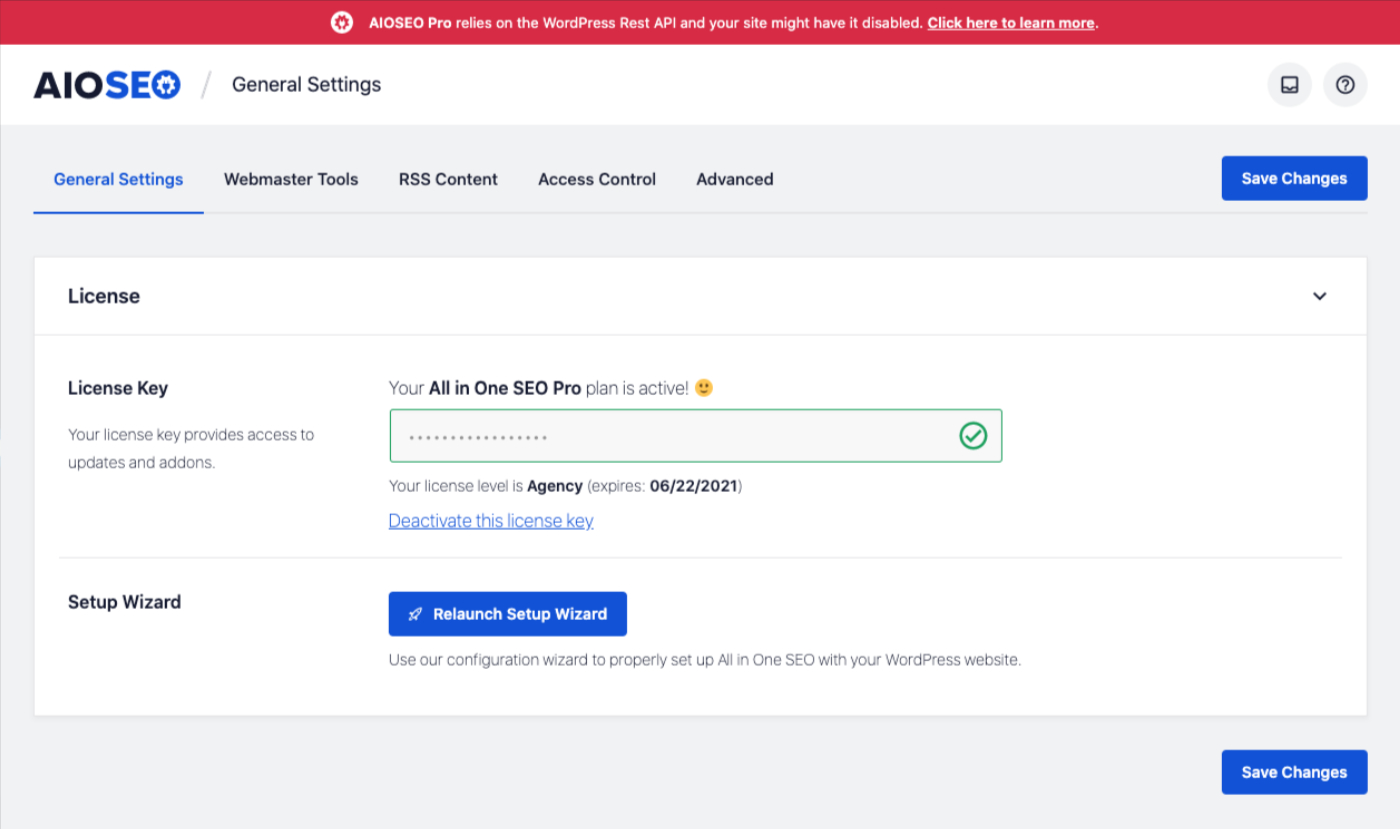Switch to the Access Control tab
Screen dimensions: 1400x829
point(597,180)
